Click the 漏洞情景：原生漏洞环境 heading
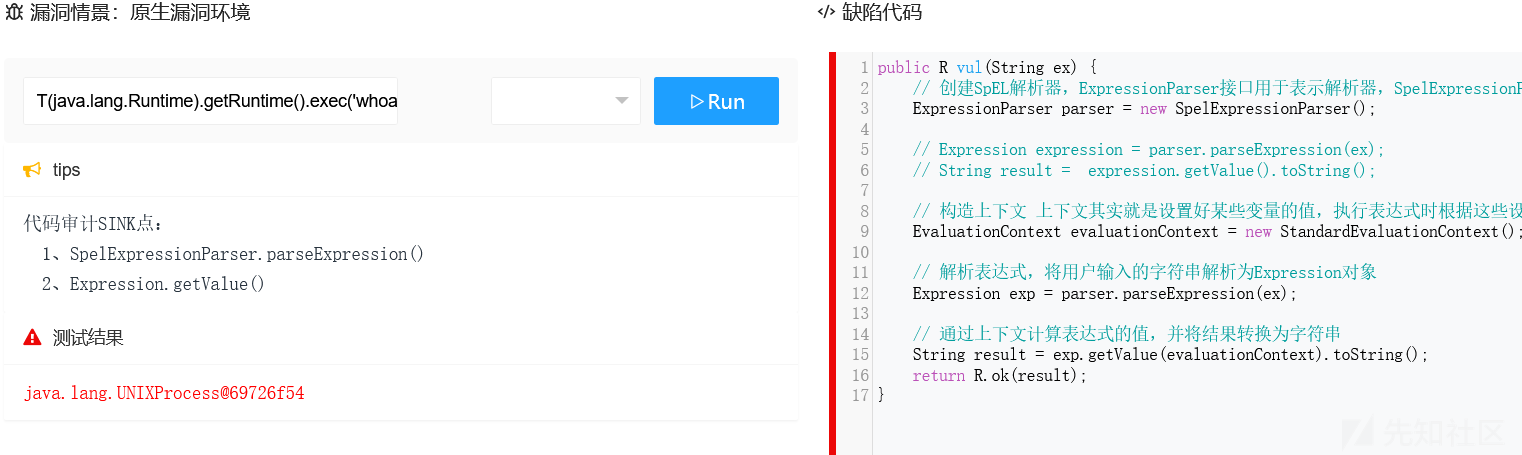 tap(140, 12)
